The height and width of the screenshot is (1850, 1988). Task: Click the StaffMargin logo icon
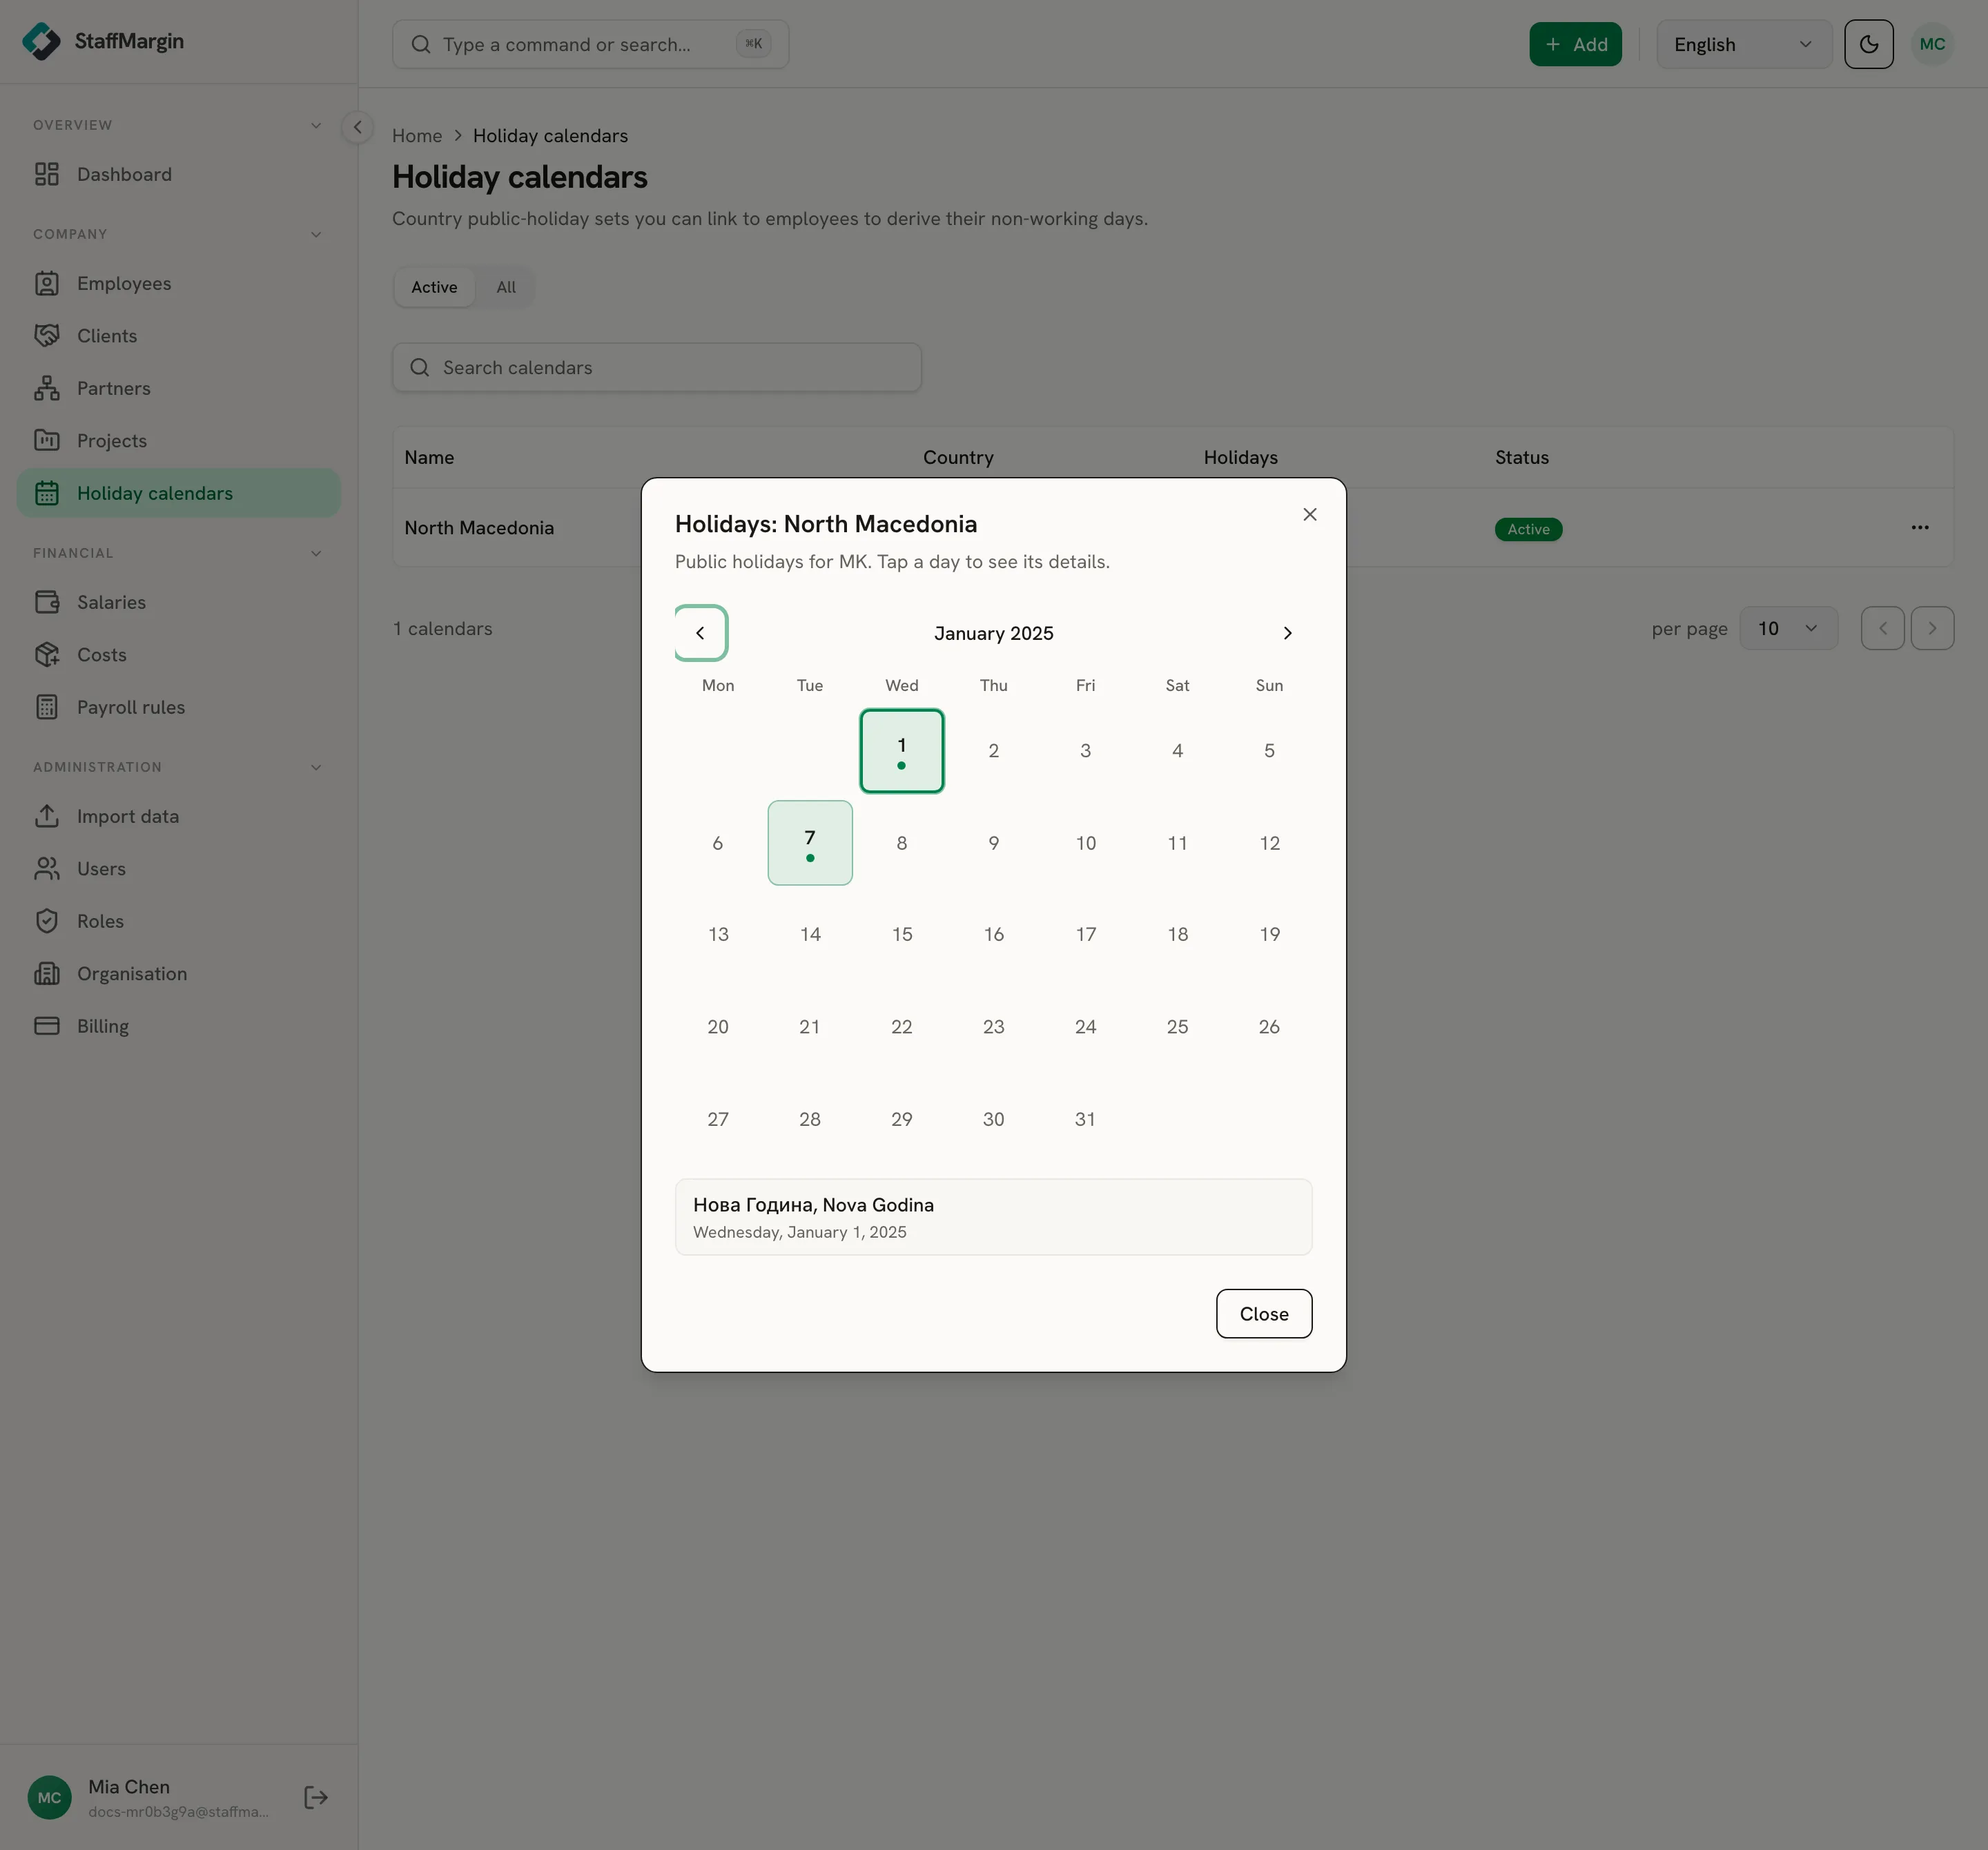(41, 41)
